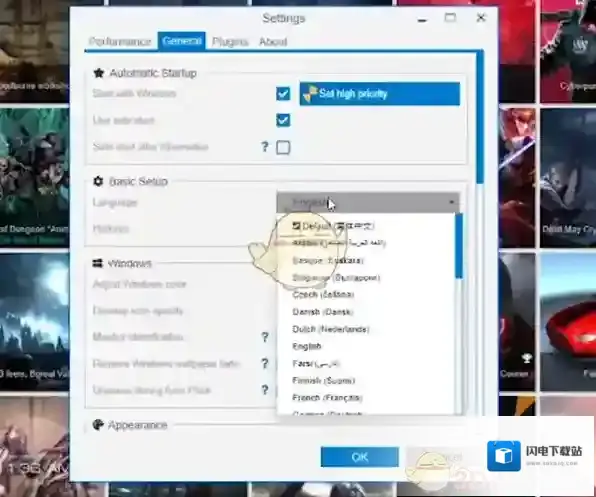Choose French (Français) in language list

[327, 397]
